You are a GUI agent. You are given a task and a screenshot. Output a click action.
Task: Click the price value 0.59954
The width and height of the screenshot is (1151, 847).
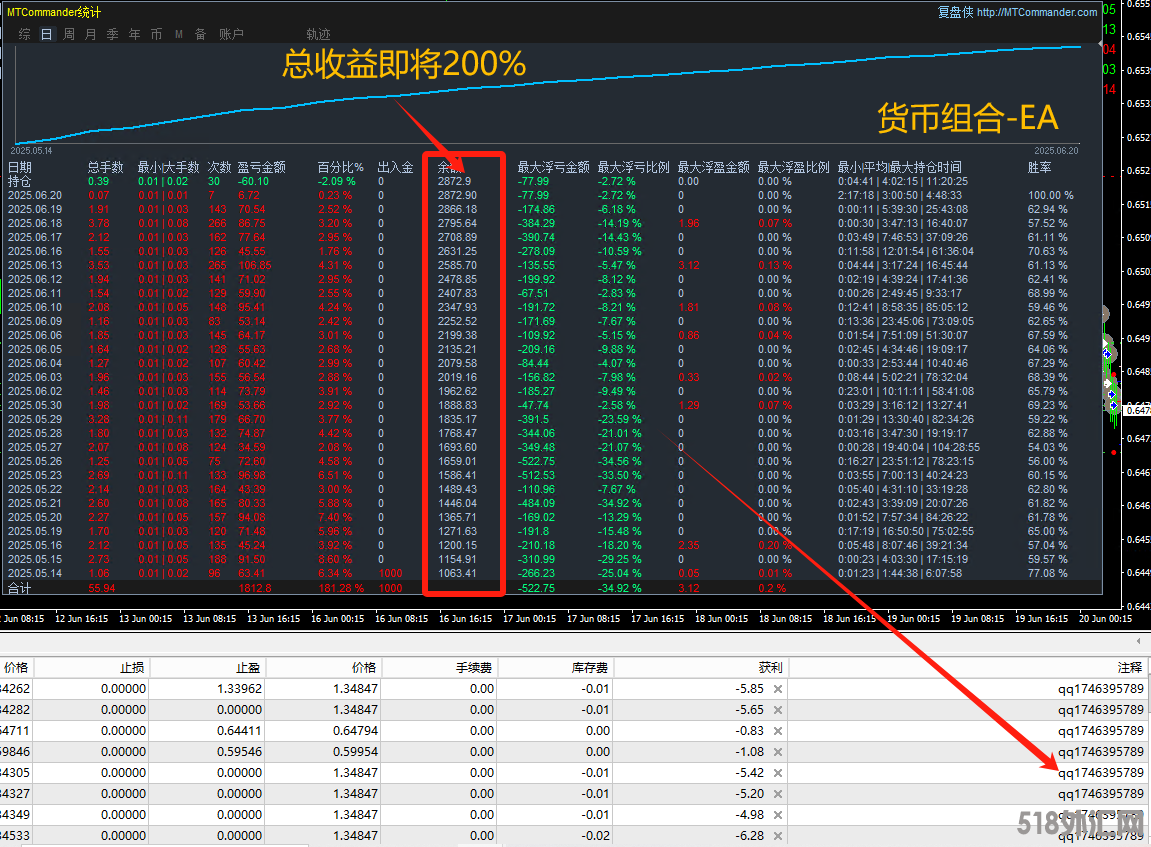pyautogui.click(x=355, y=752)
